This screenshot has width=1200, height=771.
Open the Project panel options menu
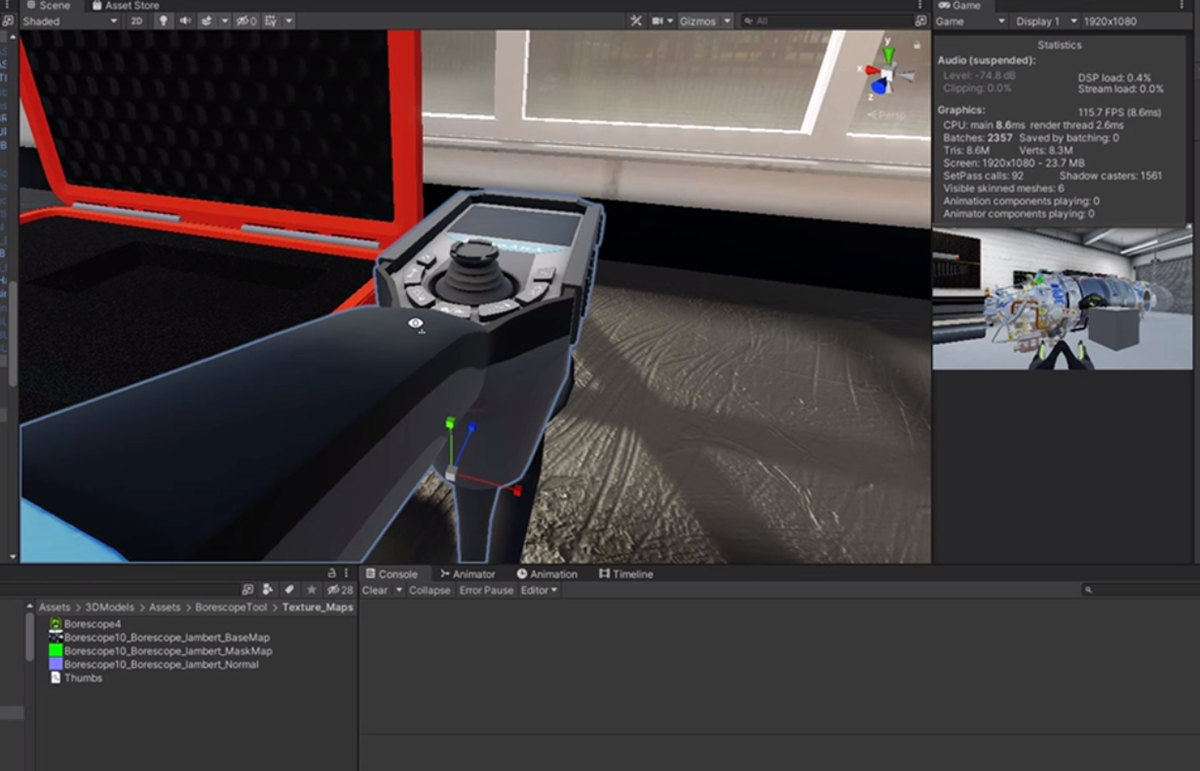point(348,574)
